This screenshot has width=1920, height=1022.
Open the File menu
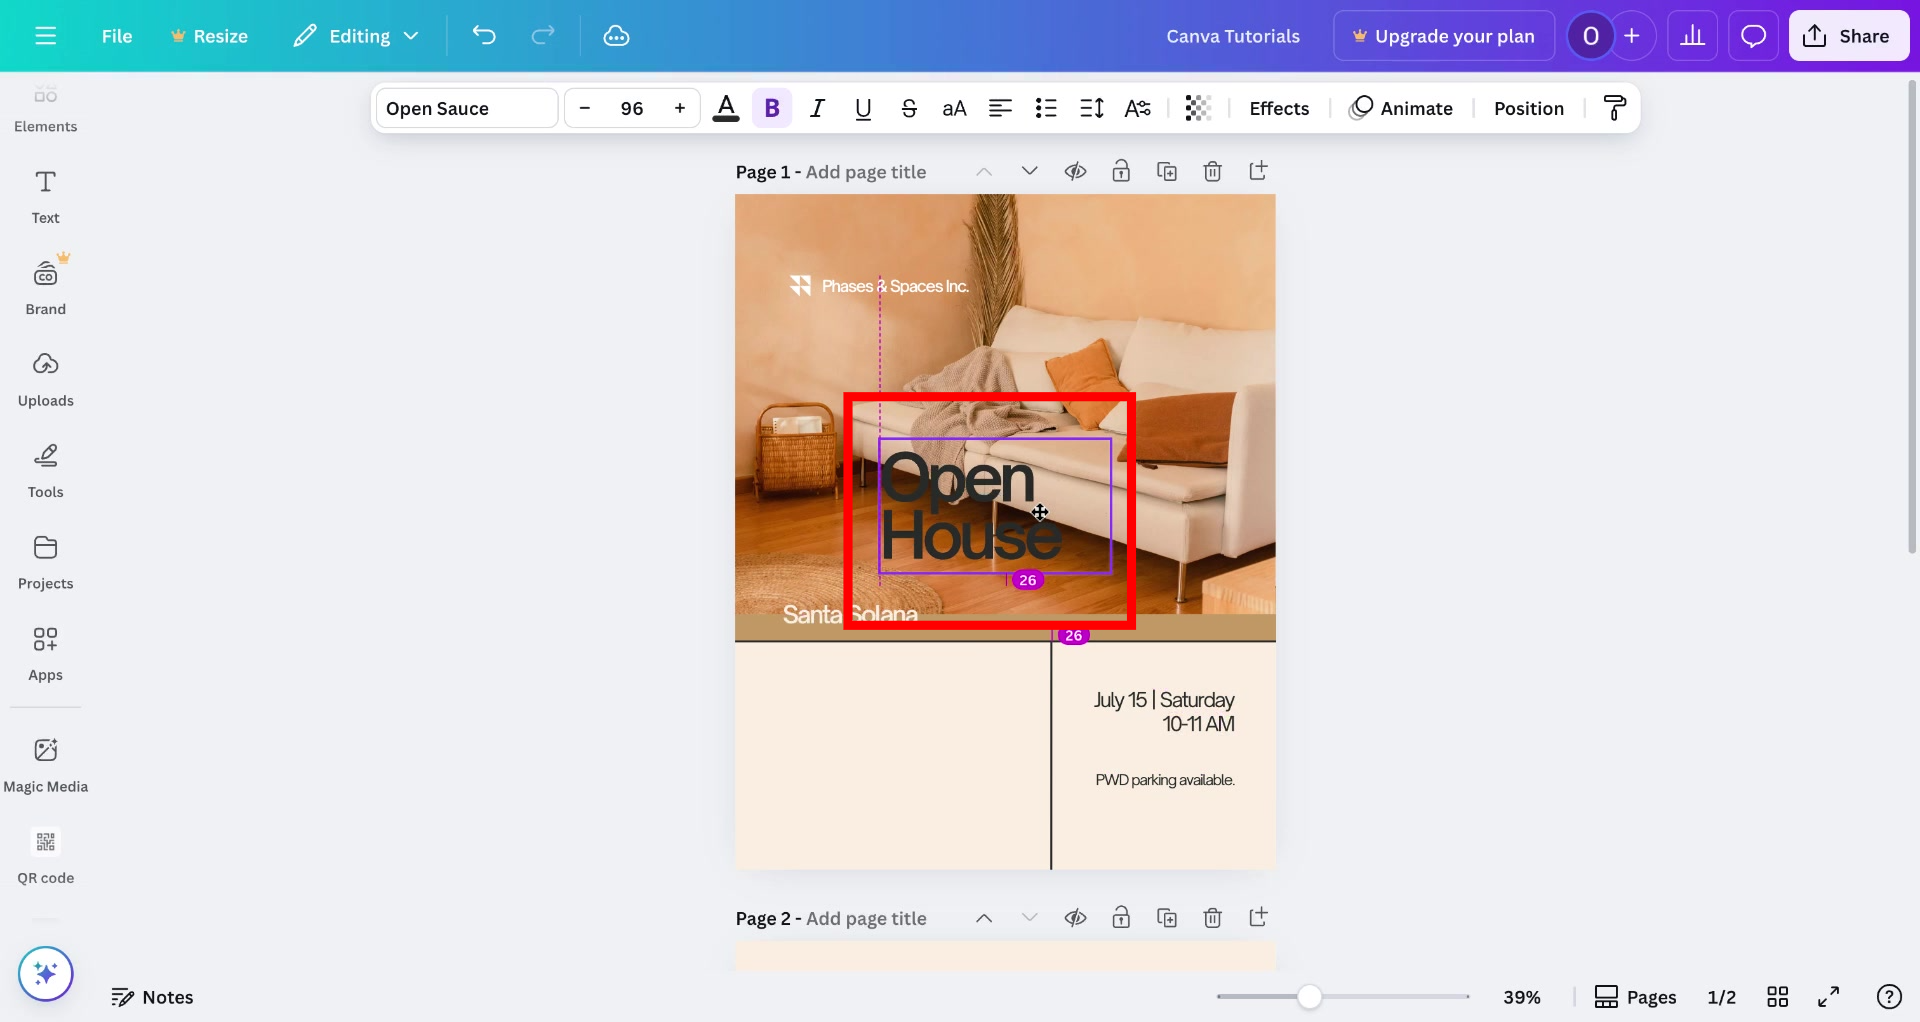pyautogui.click(x=117, y=35)
